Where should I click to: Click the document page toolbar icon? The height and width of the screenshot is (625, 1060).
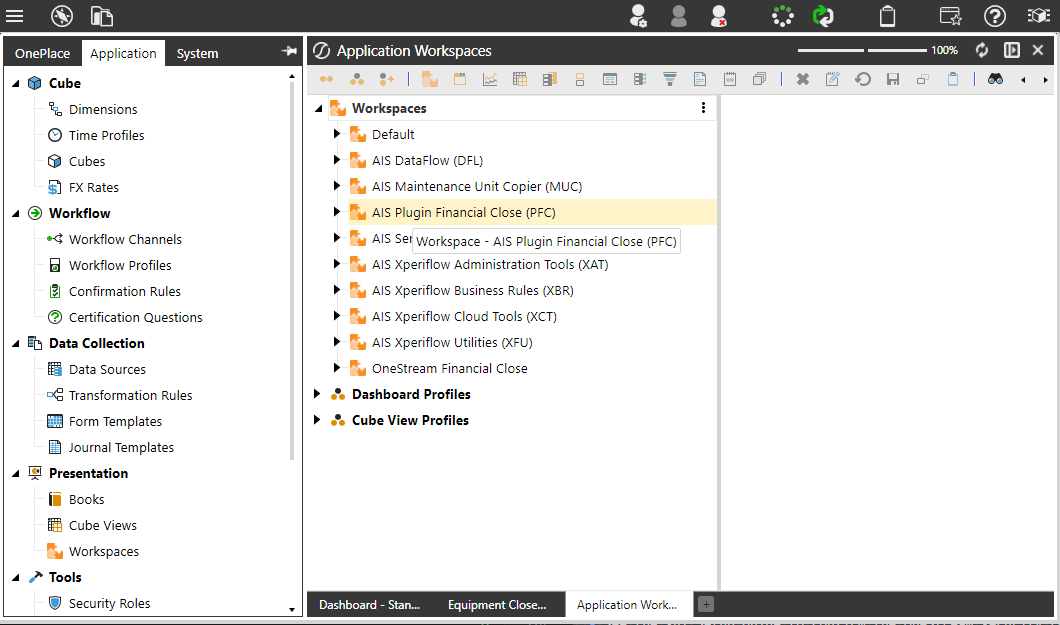coord(700,80)
